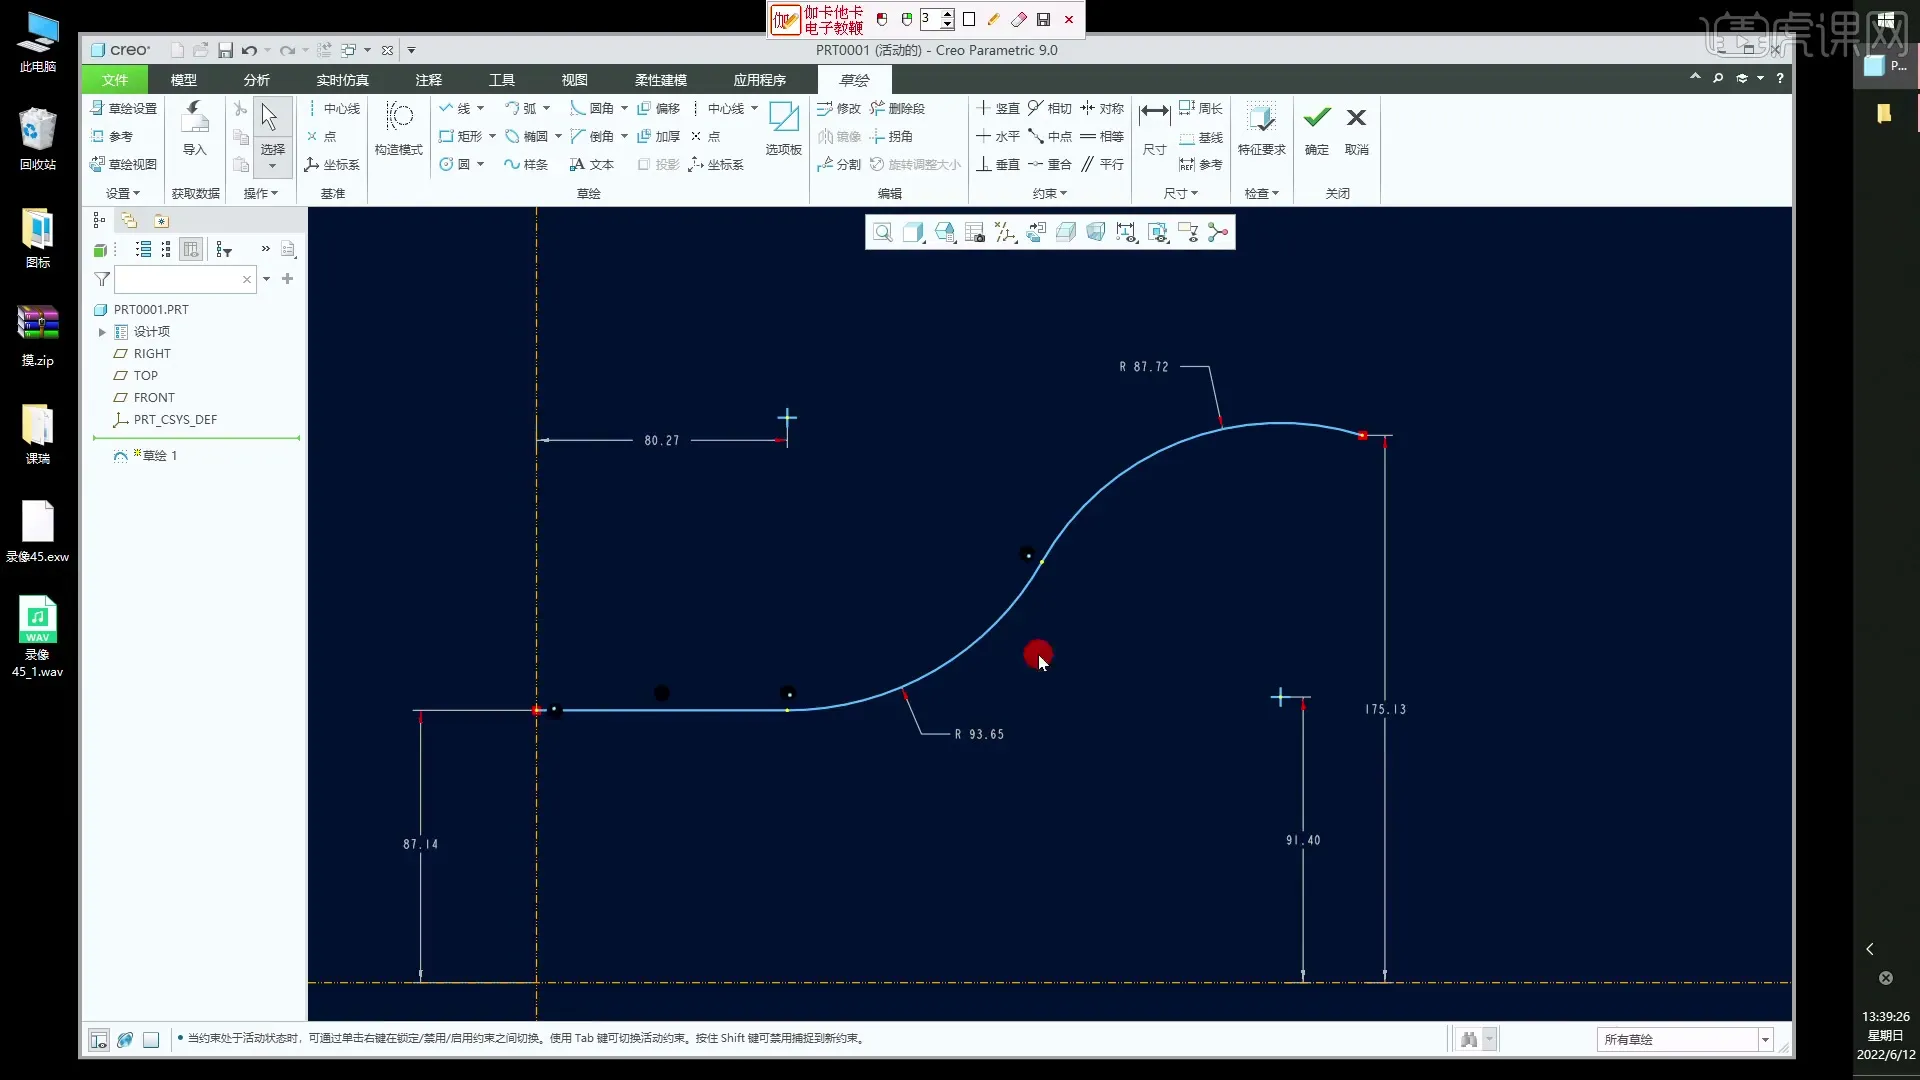Open the 选项板 palette tool
Image resolution: width=1920 pixels, height=1080 pixels.
(783, 128)
